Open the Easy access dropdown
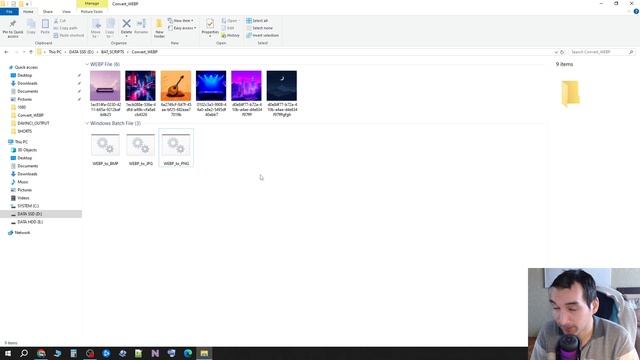The width and height of the screenshot is (640, 360). (182, 28)
